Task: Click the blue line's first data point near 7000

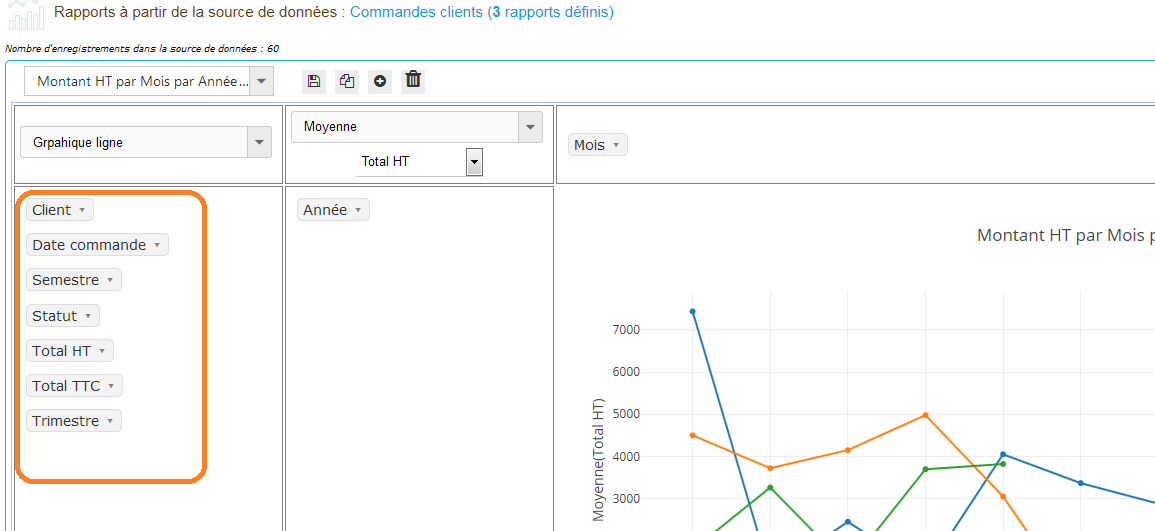Action: click(692, 312)
